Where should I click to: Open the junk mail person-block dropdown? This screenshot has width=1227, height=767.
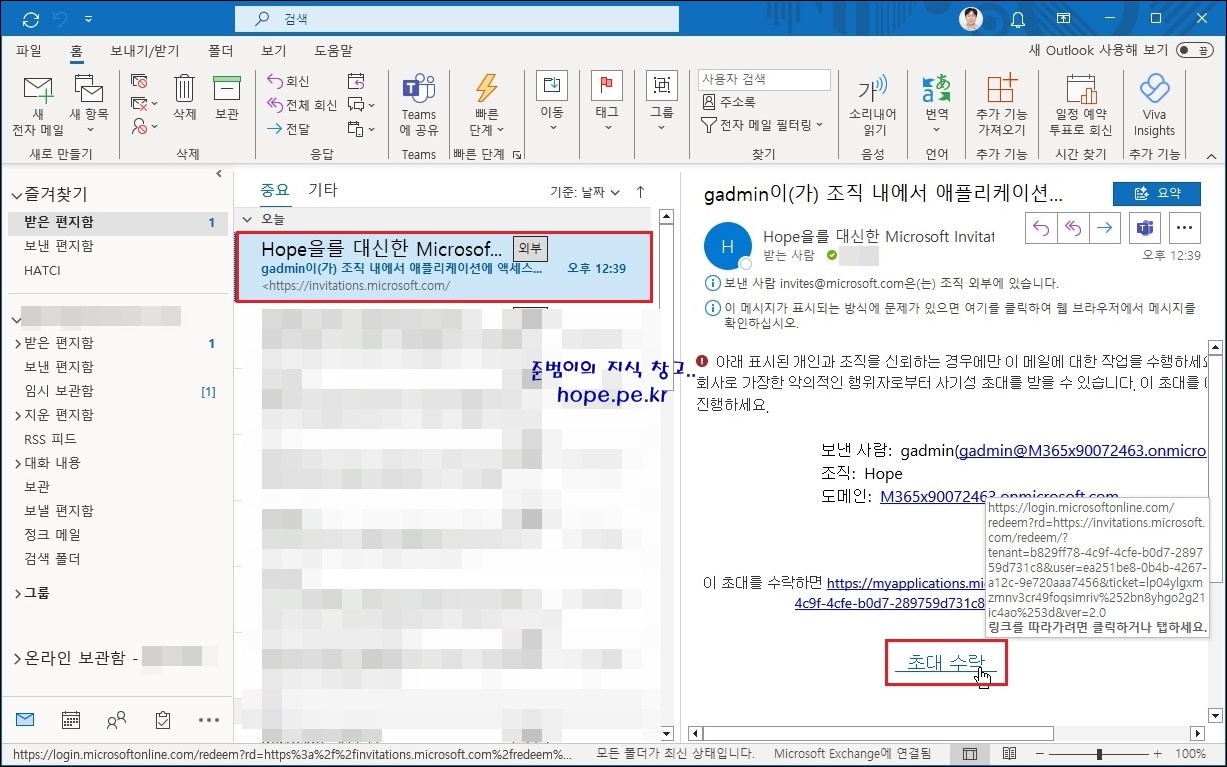145,128
